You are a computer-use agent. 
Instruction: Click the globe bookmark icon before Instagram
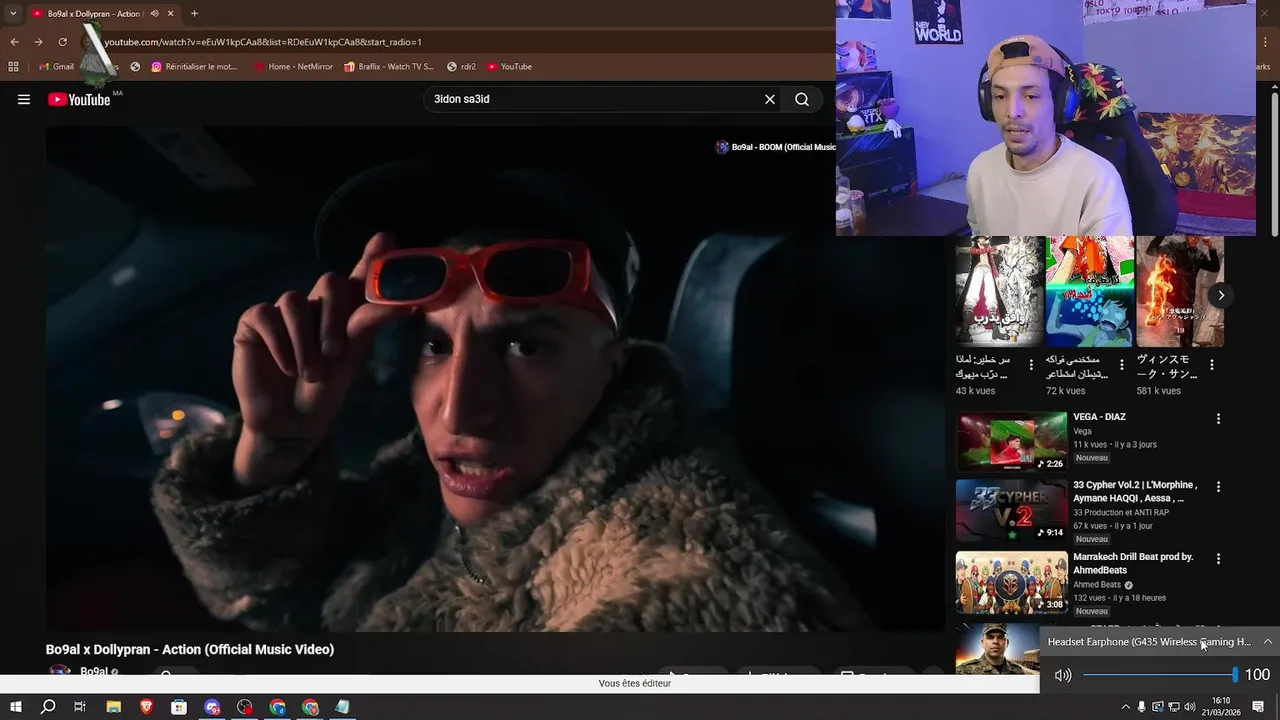click(x=135, y=67)
